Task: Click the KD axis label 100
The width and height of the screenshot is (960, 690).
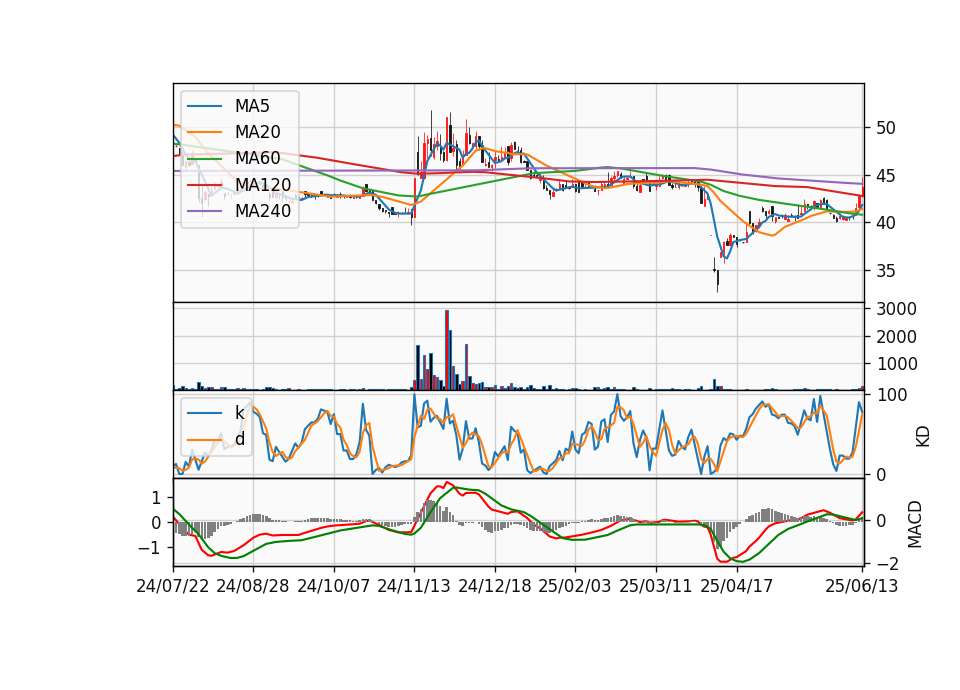Action: click(892, 395)
